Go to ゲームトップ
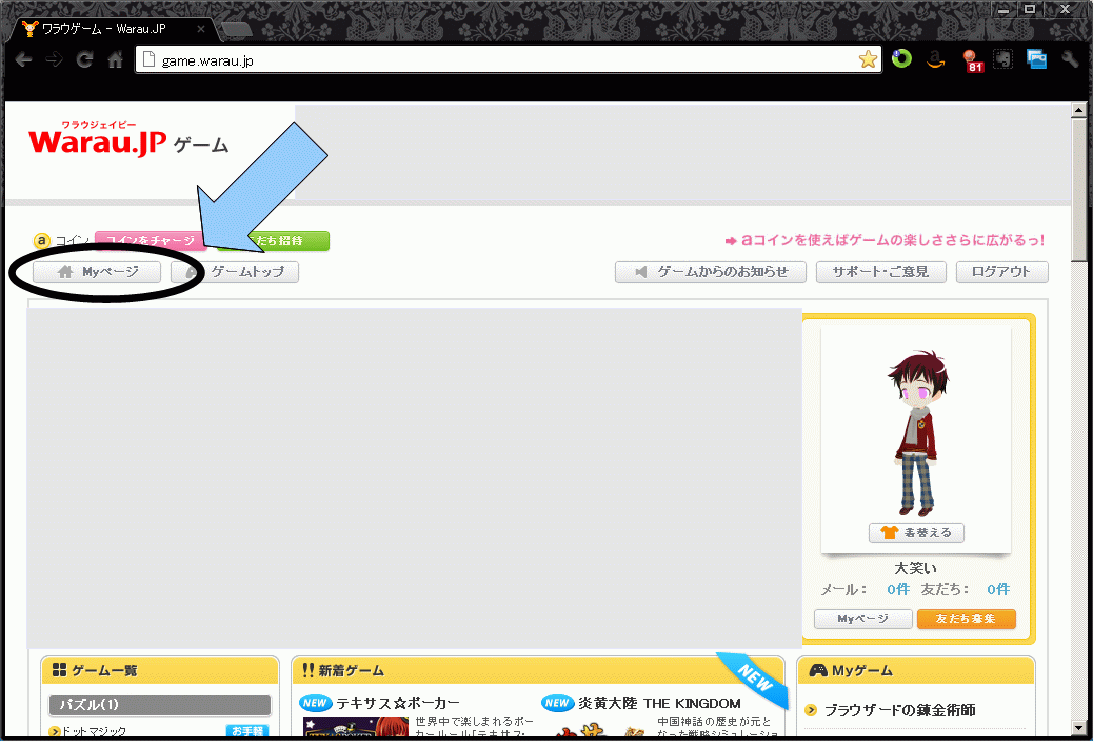1094x742 pixels. point(235,272)
